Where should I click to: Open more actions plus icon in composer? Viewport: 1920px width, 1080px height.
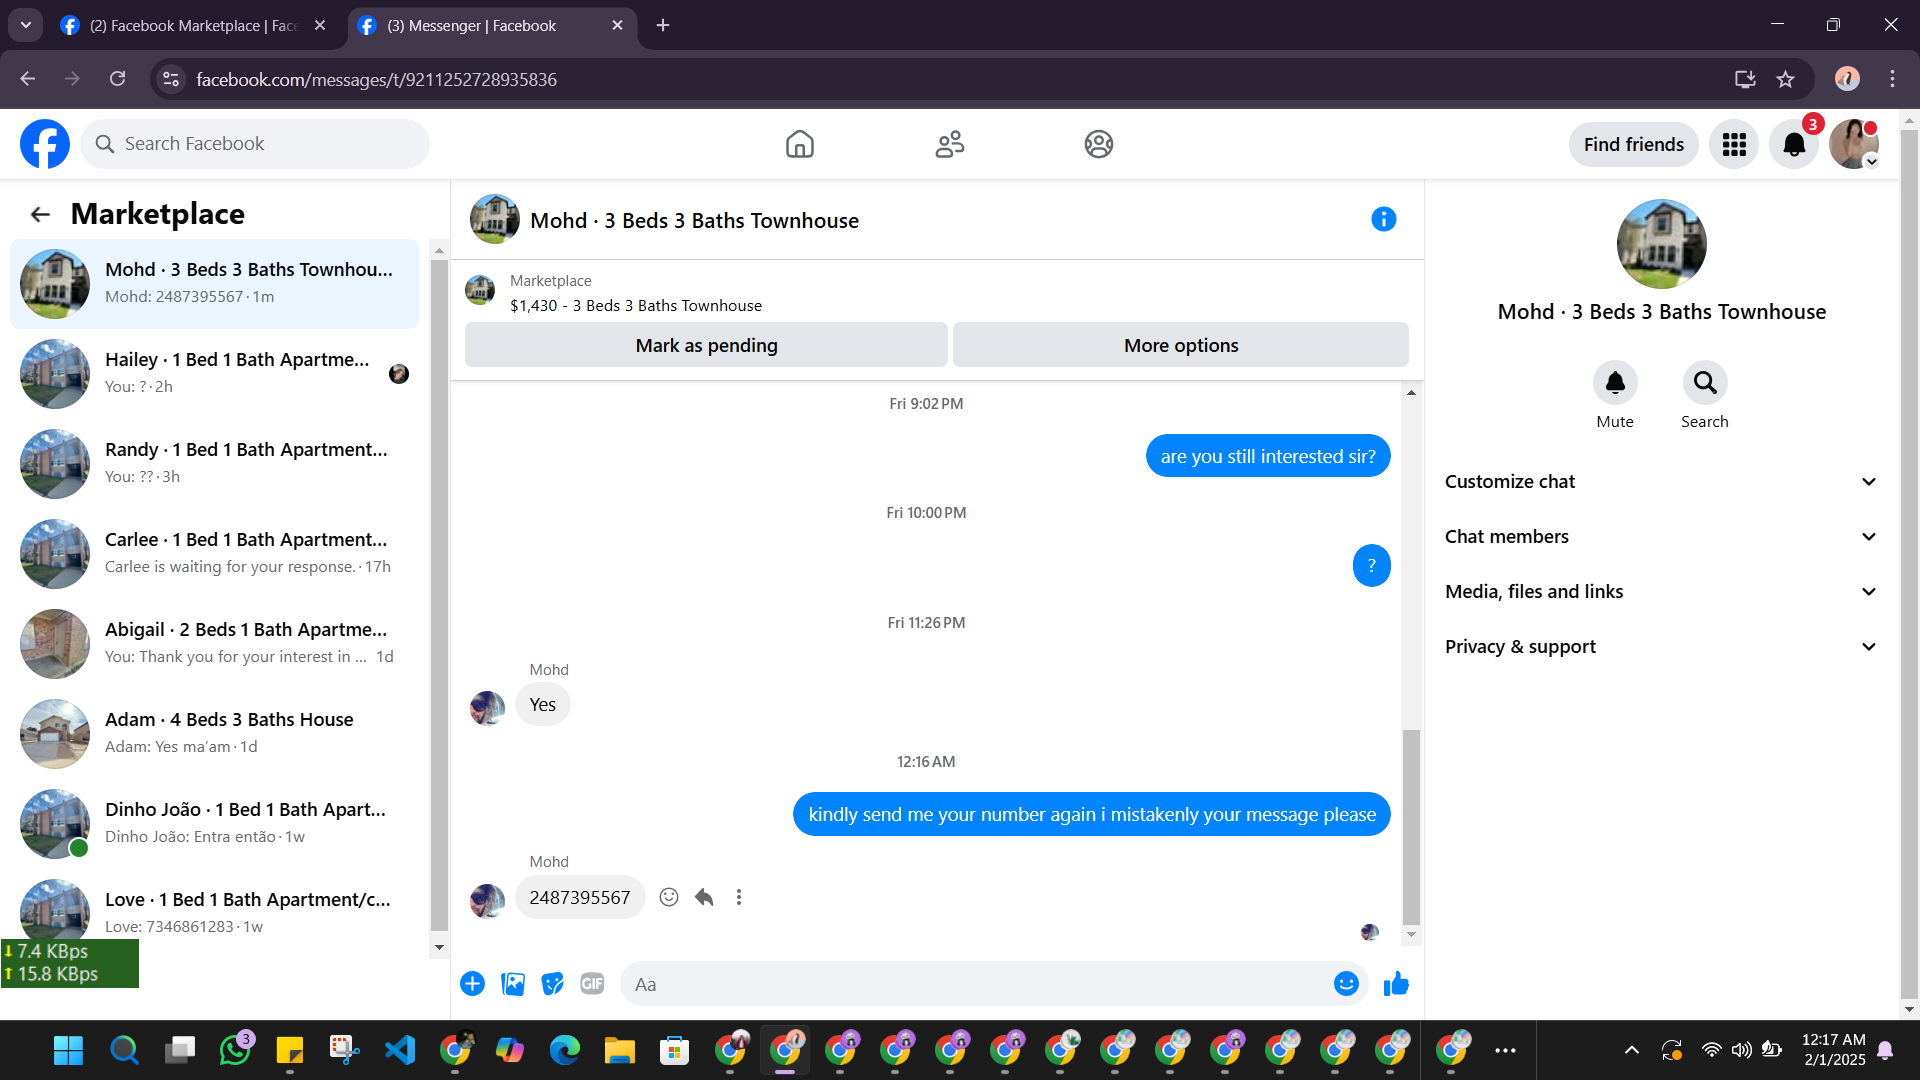[473, 984]
